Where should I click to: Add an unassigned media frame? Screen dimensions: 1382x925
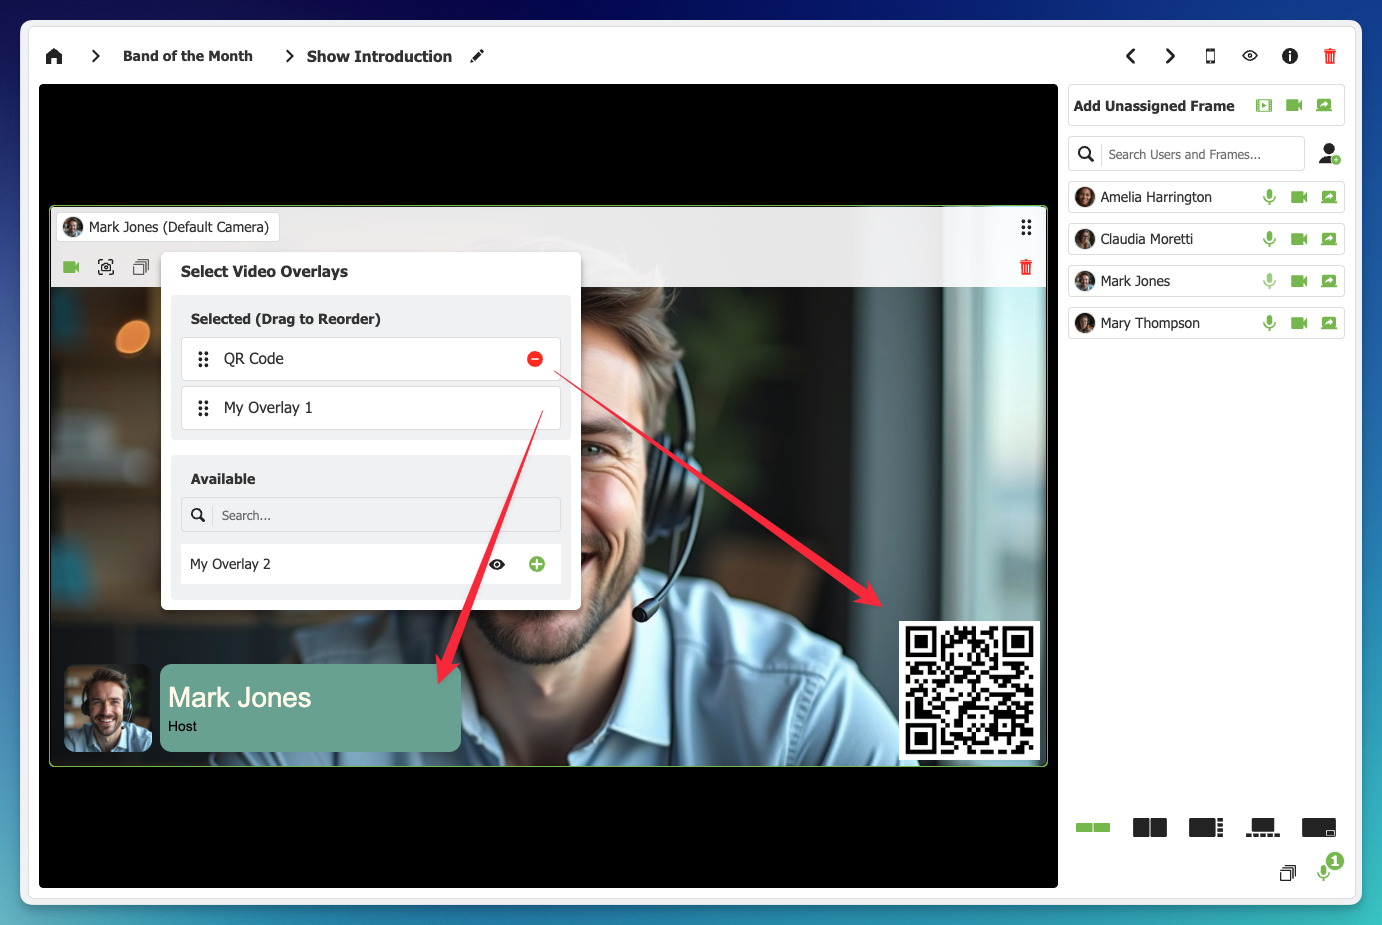click(1264, 105)
